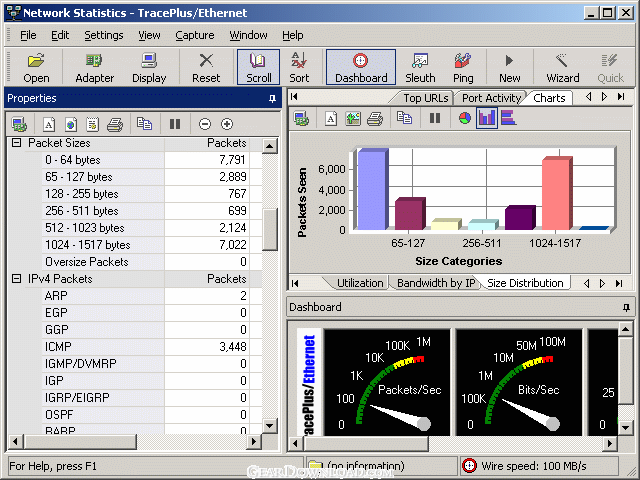Click the Packets/Sec gauge
This screenshot has height=480, width=640.
point(387,382)
